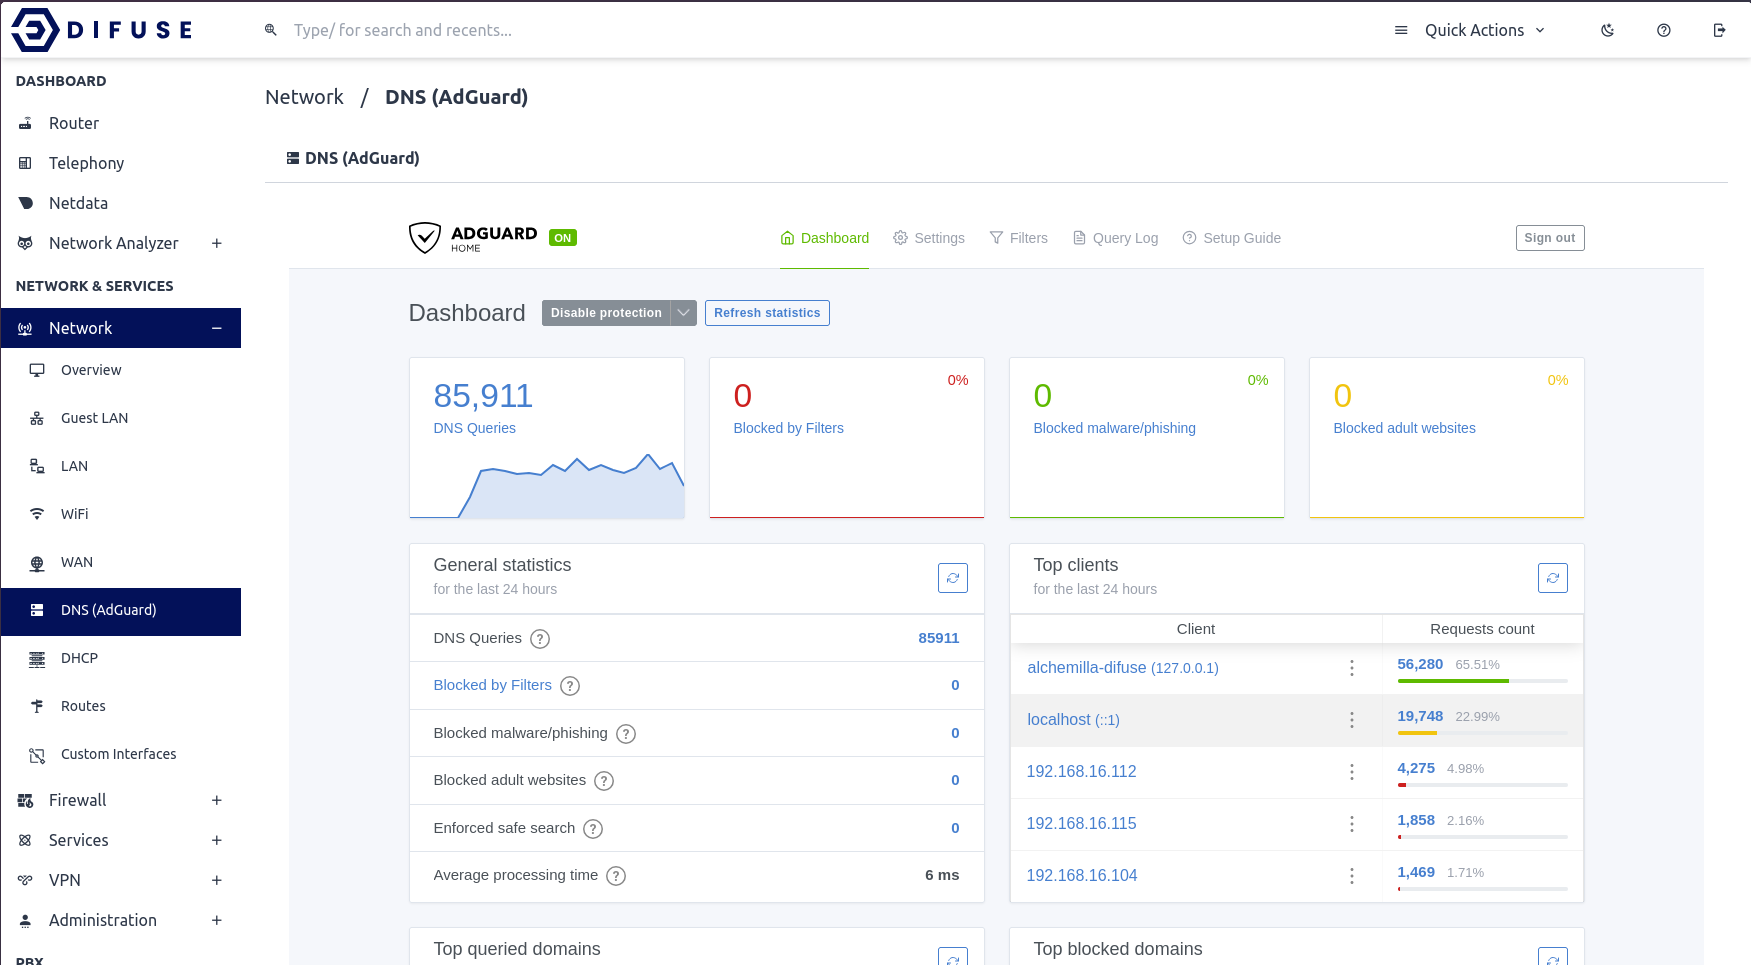Image resolution: width=1751 pixels, height=965 pixels.
Task: Select WiFi menu item
Action: [x=74, y=514]
